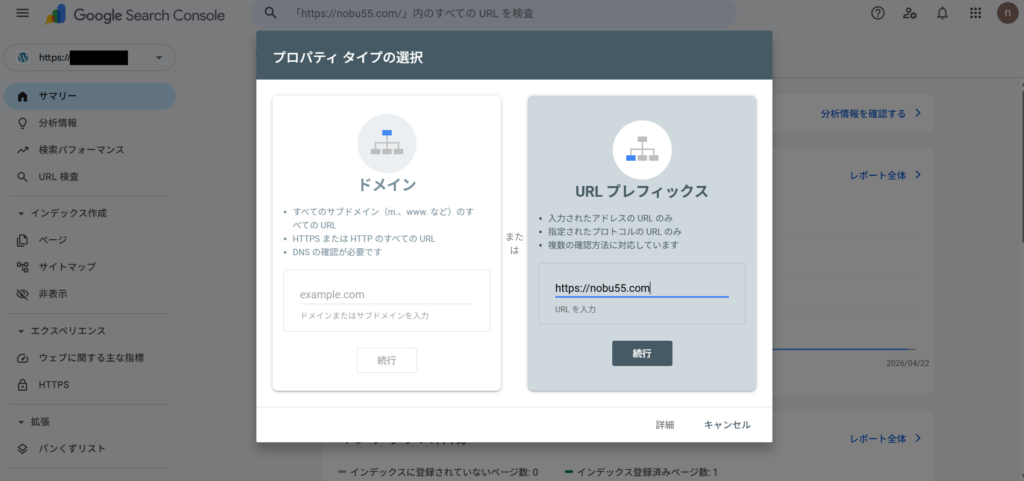Click the example.com domain input field

point(385,295)
